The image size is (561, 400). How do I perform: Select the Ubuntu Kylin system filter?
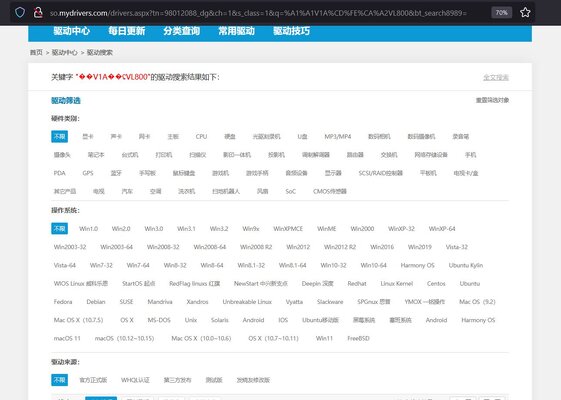(466, 265)
